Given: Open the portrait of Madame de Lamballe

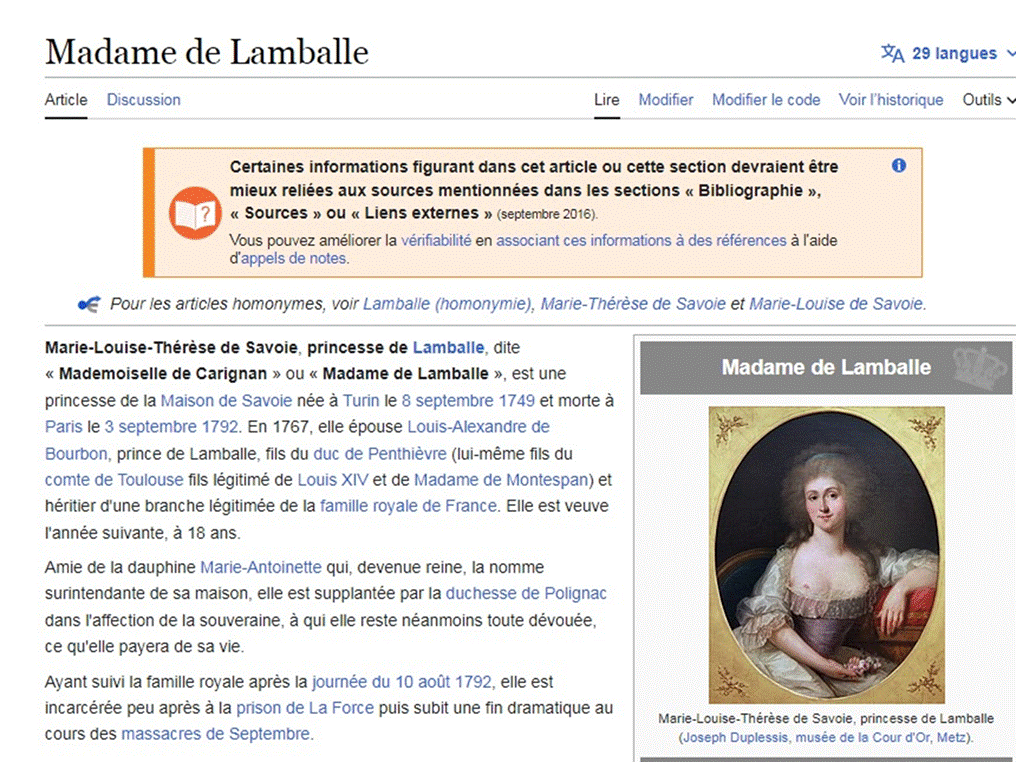Looking at the screenshot, I should click(826, 555).
